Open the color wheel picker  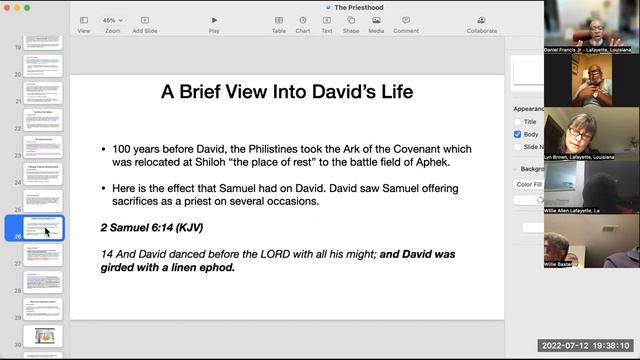(x=540, y=200)
